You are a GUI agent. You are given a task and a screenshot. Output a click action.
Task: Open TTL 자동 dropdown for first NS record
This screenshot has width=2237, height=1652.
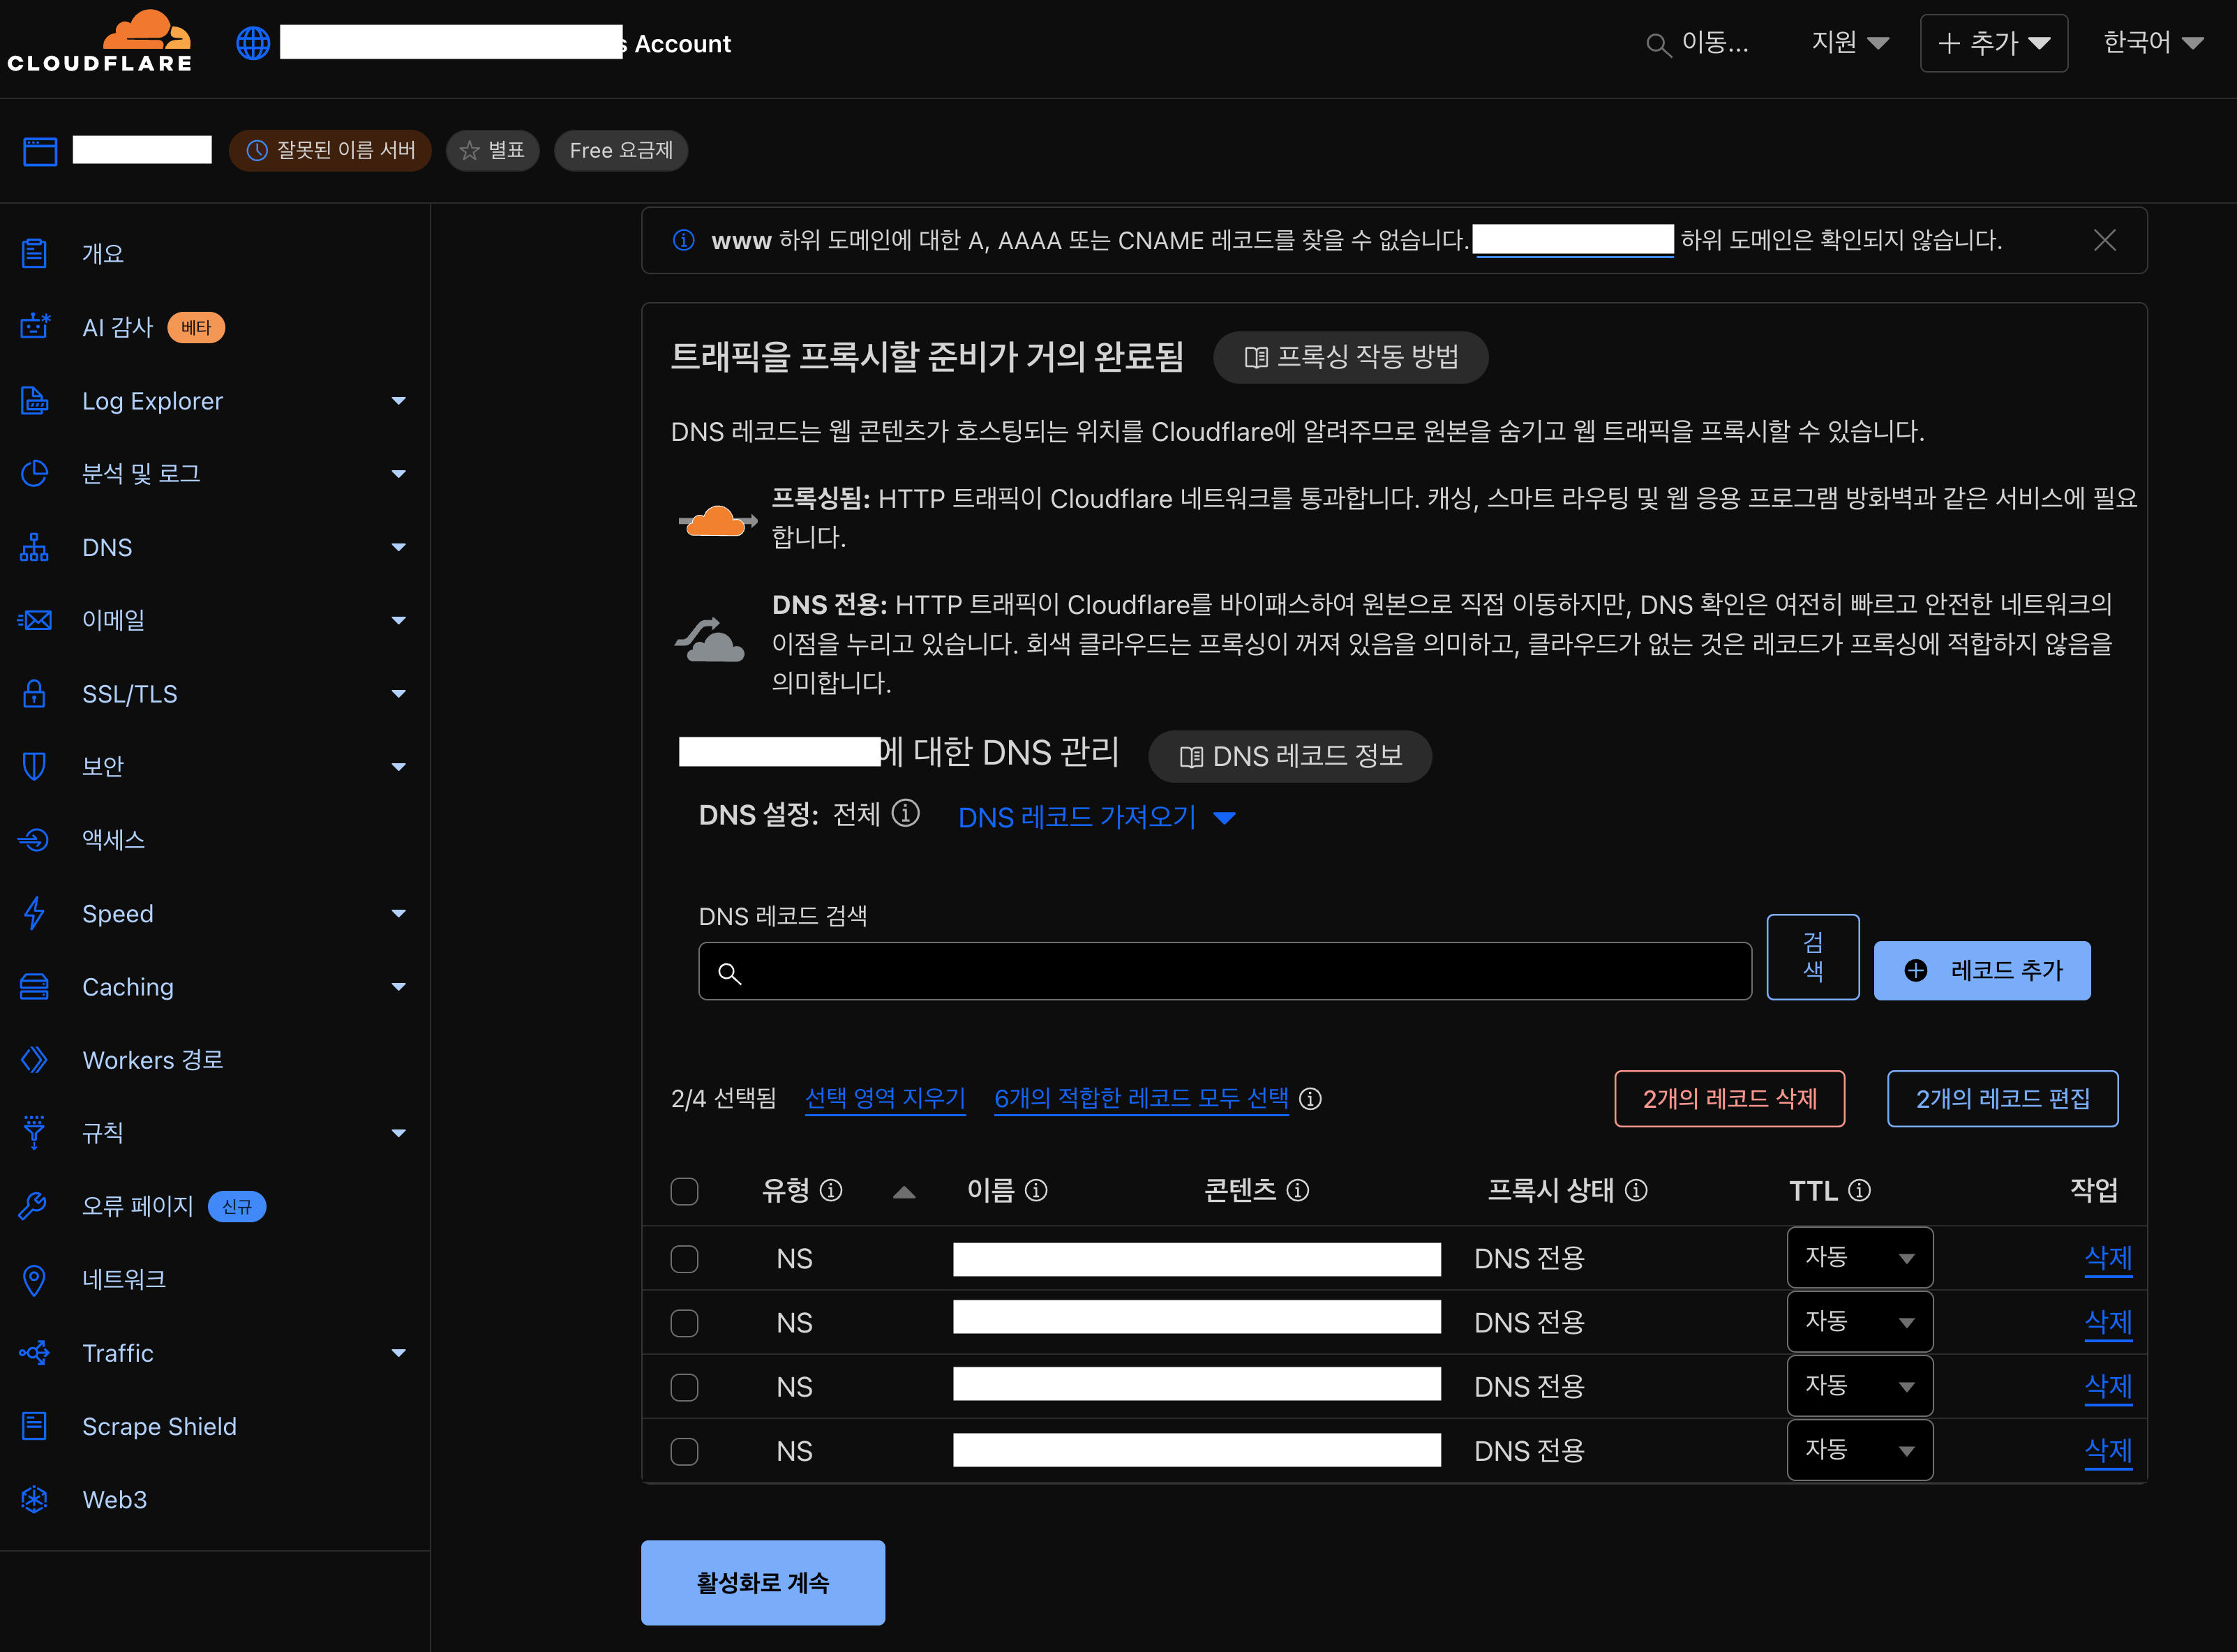(1859, 1258)
